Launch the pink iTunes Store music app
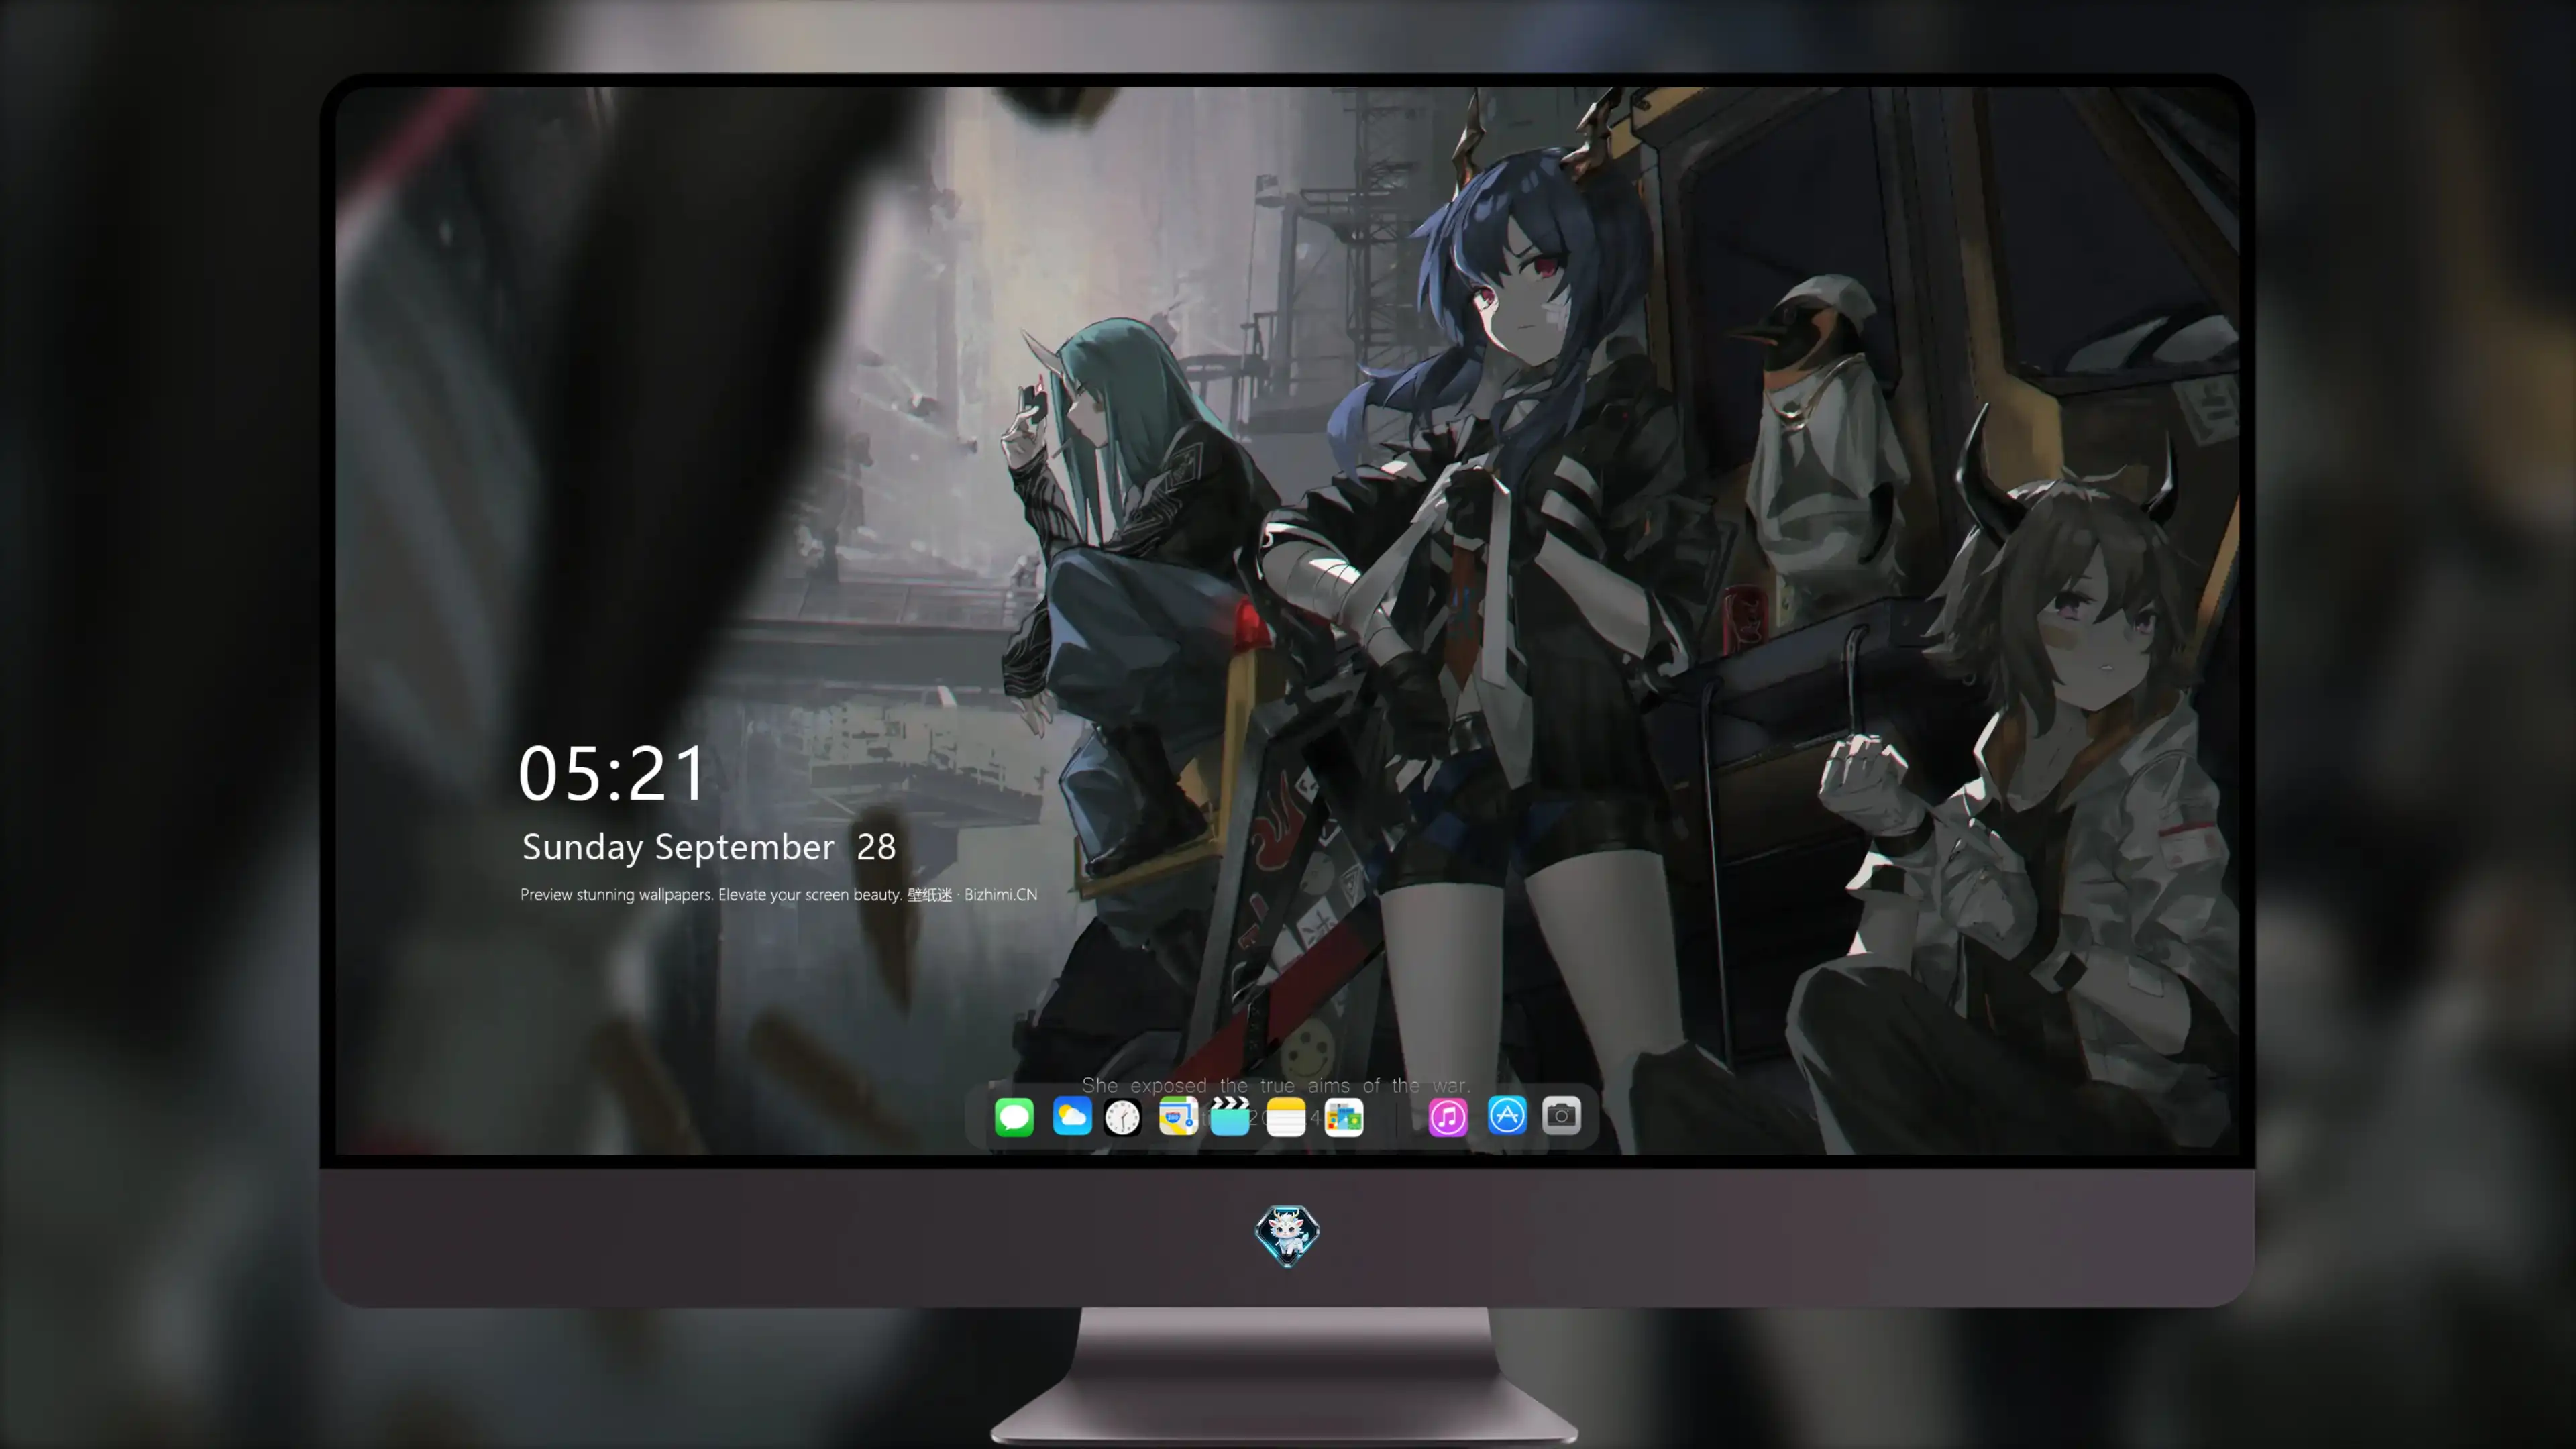Image resolution: width=2576 pixels, height=1449 pixels. coord(1448,1117)
